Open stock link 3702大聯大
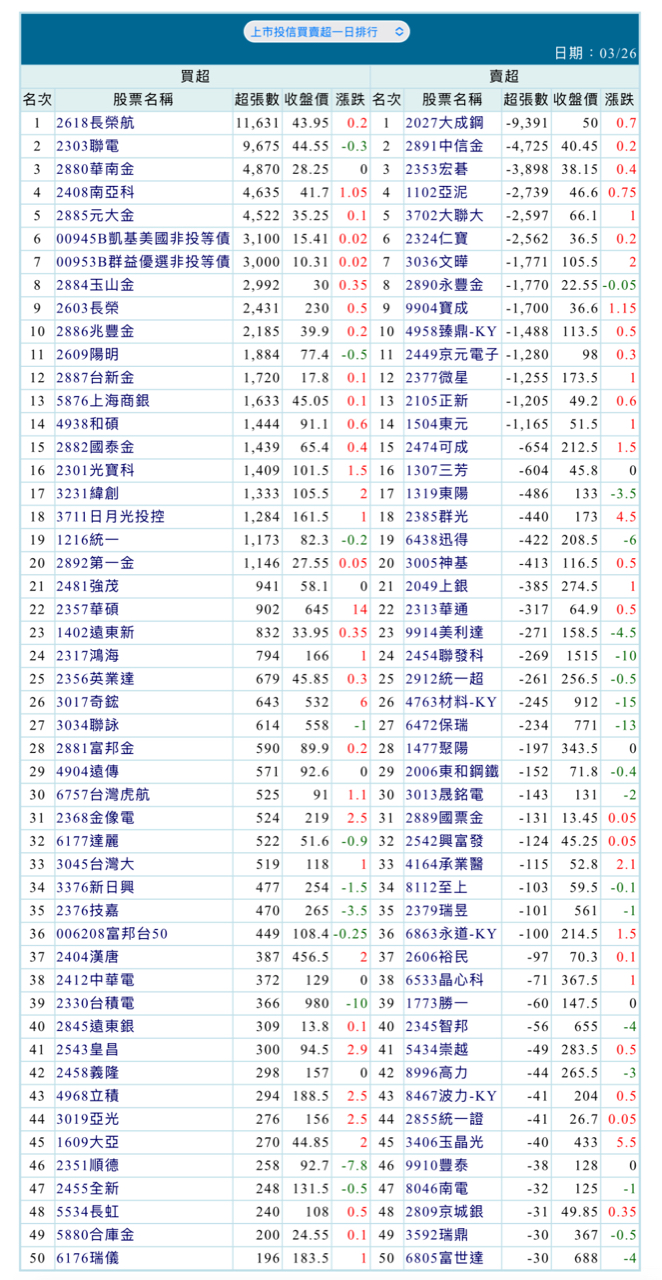 (443, 215)
